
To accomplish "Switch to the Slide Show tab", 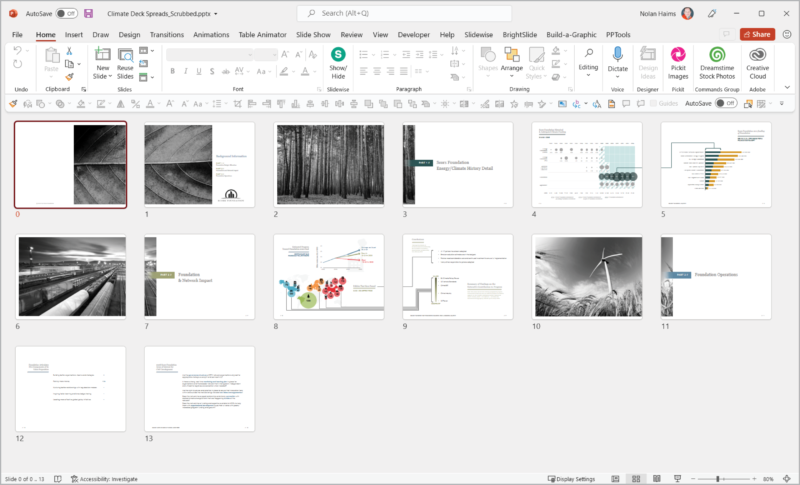I will point(313,35).
